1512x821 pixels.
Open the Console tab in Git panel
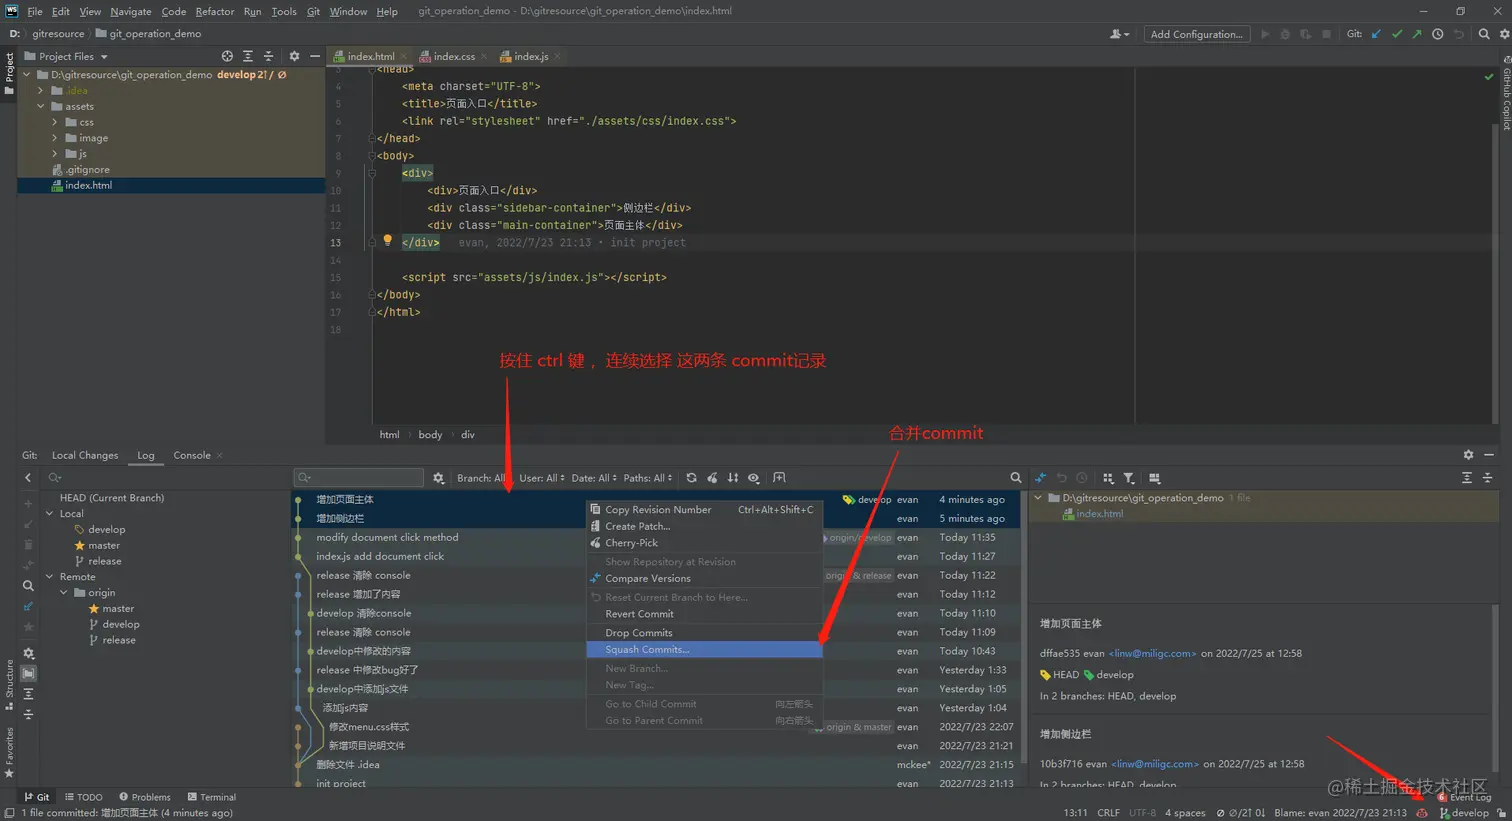(x=190, y=455)
